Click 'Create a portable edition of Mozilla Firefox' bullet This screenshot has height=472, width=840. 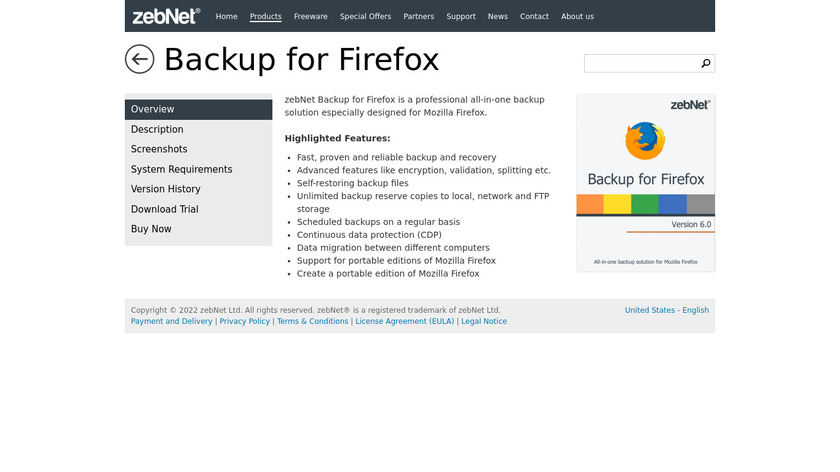[388, 274]
